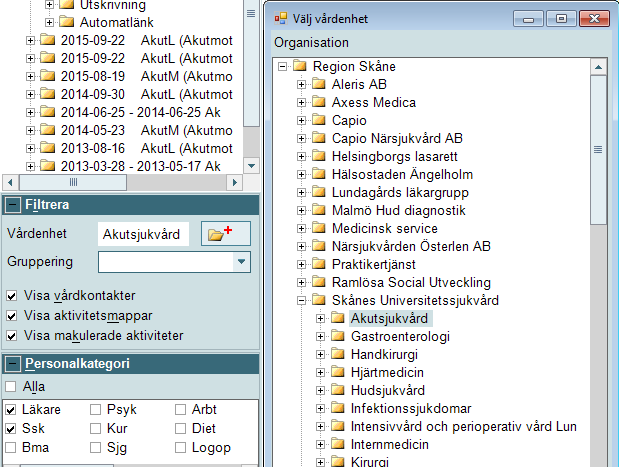Select Ramlösa Social Utveckling tree item
Viewport: 619px width, 467px height.
411,282
